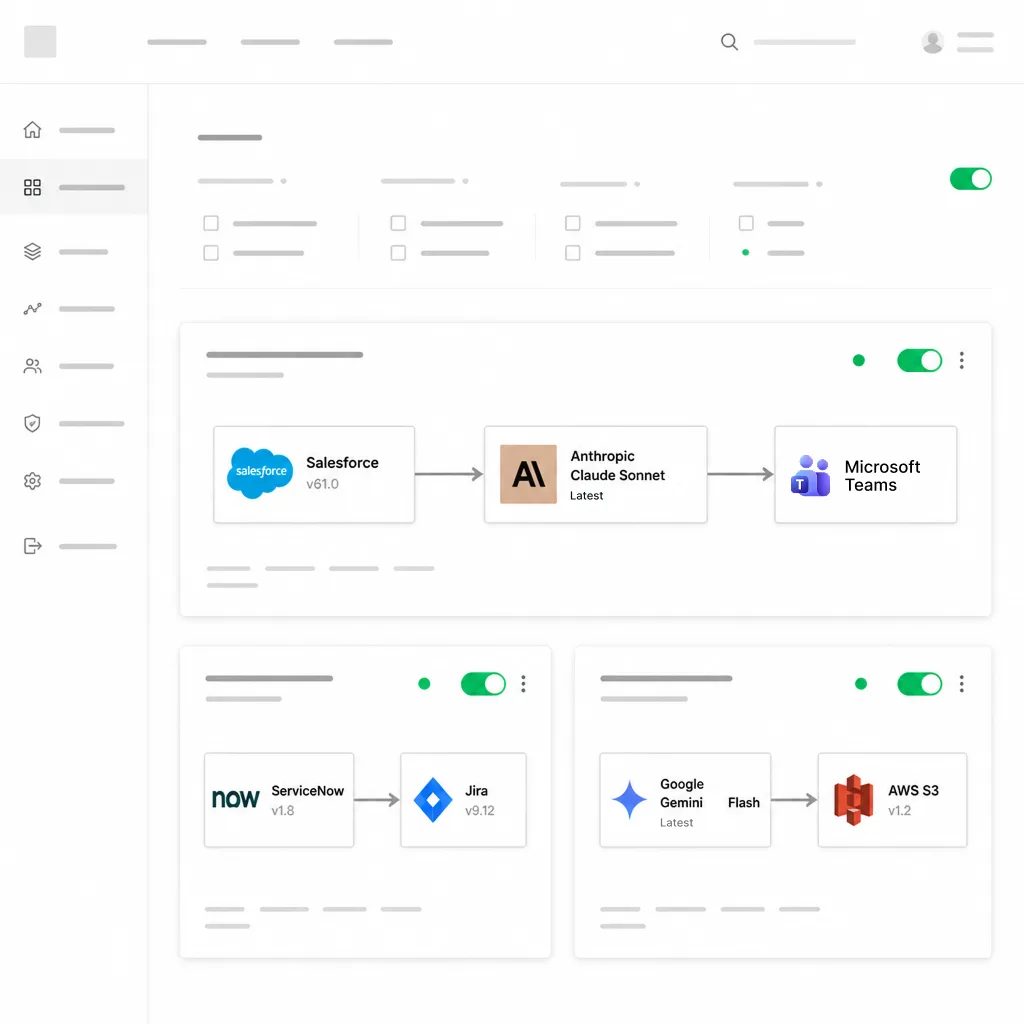Open the kebab menu on Gemini workflow card

tap(961, 684)
